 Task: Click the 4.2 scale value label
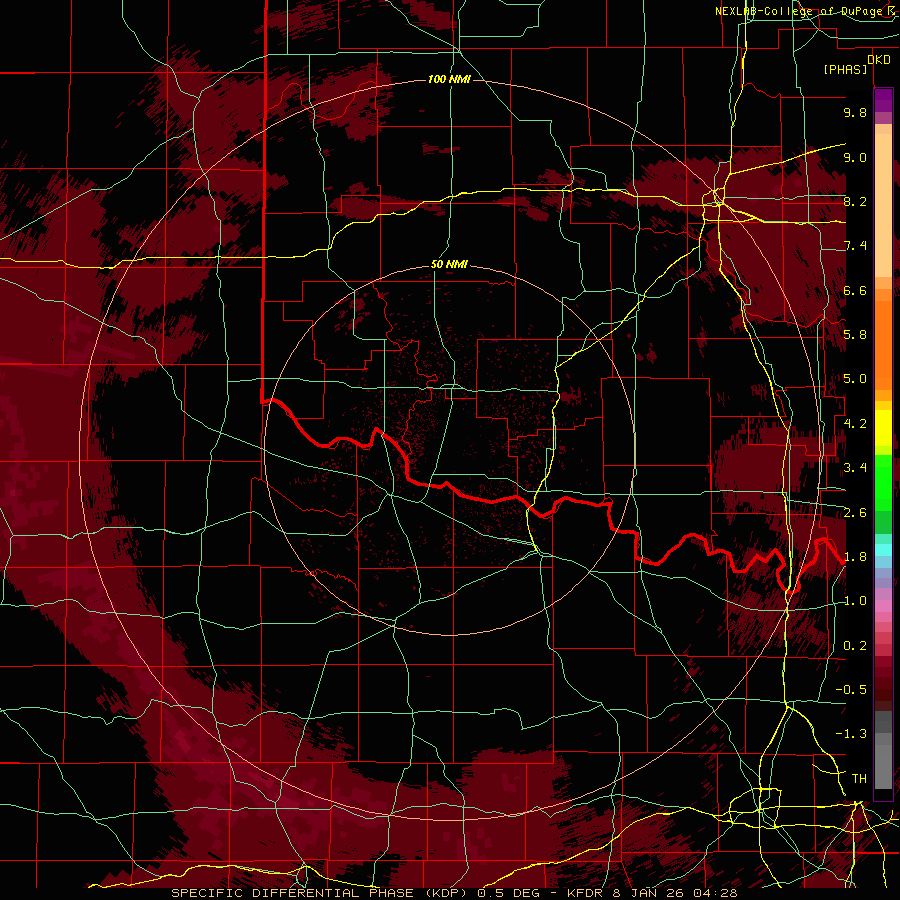coord(855,423)
